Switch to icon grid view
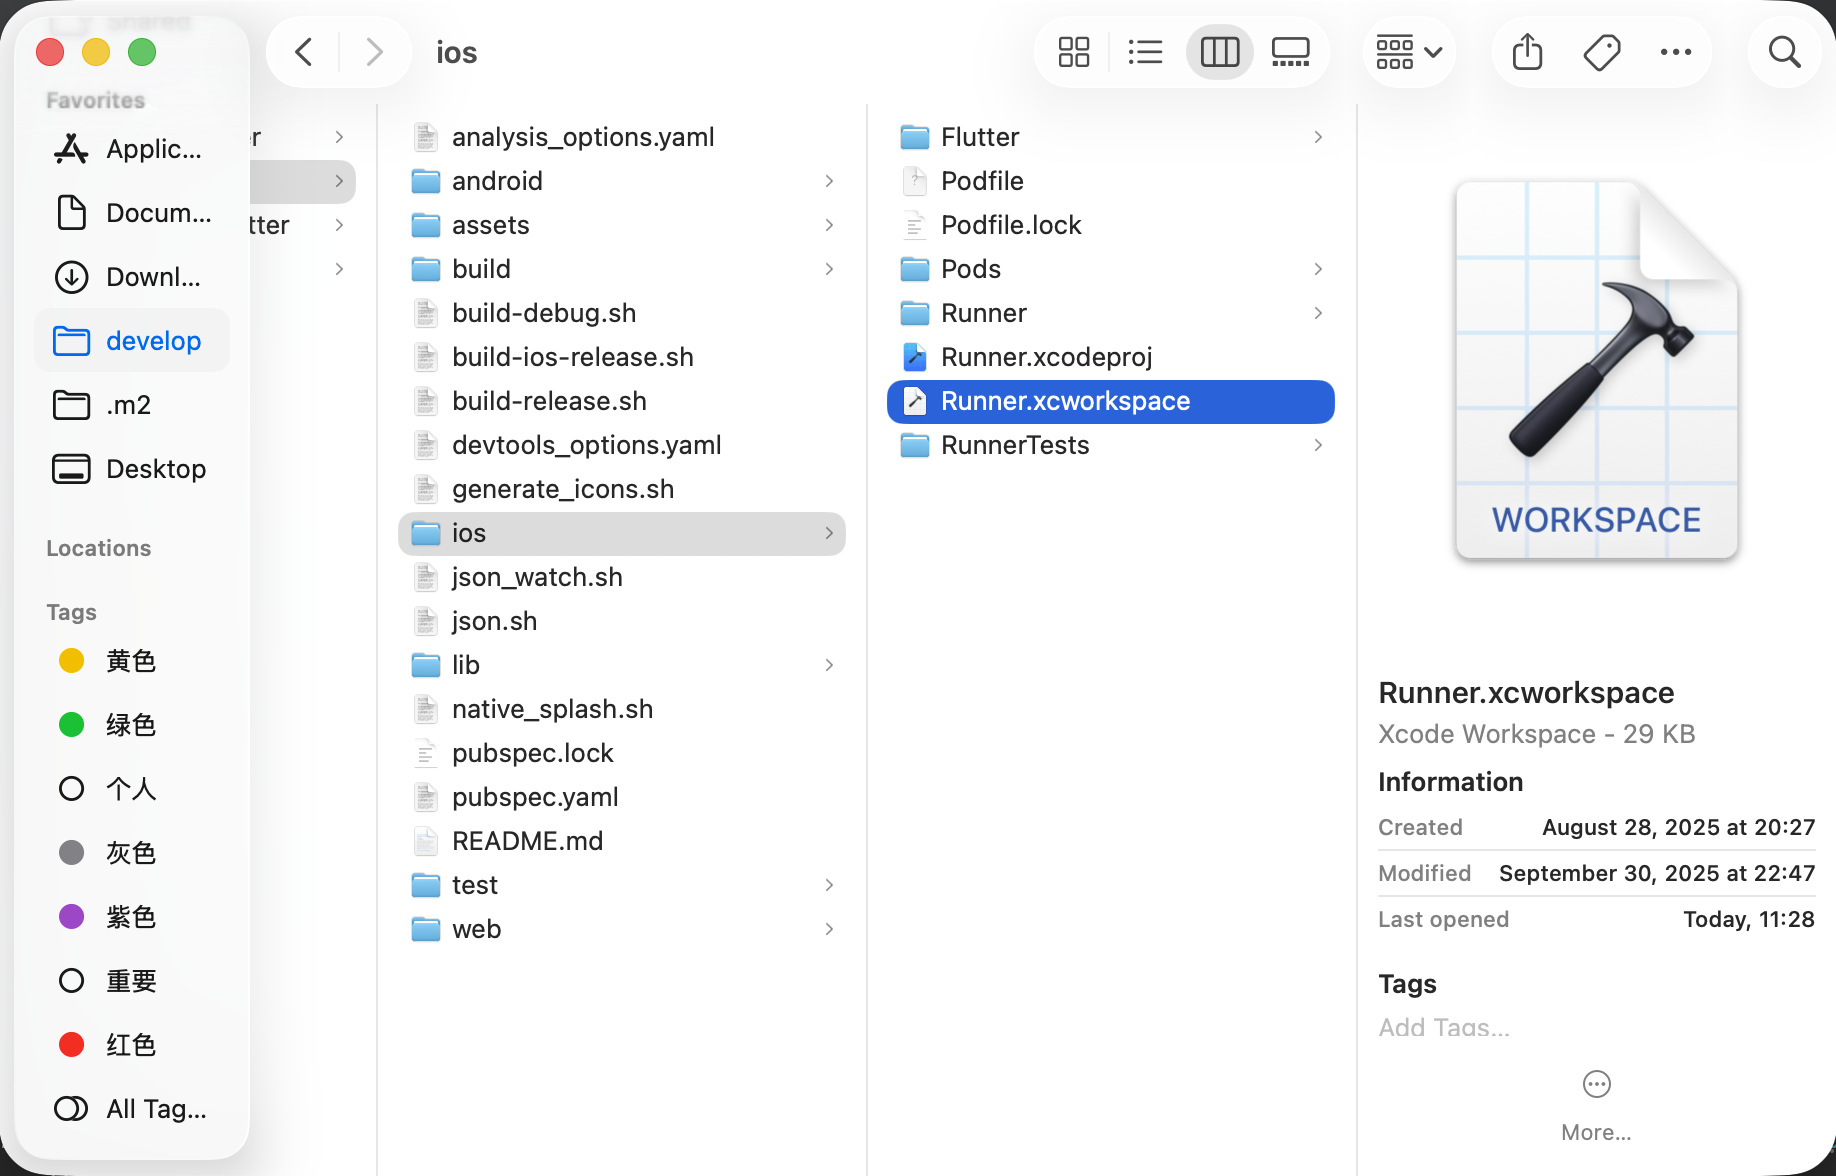The image size is (1836, 1176). click(1073, 52)
